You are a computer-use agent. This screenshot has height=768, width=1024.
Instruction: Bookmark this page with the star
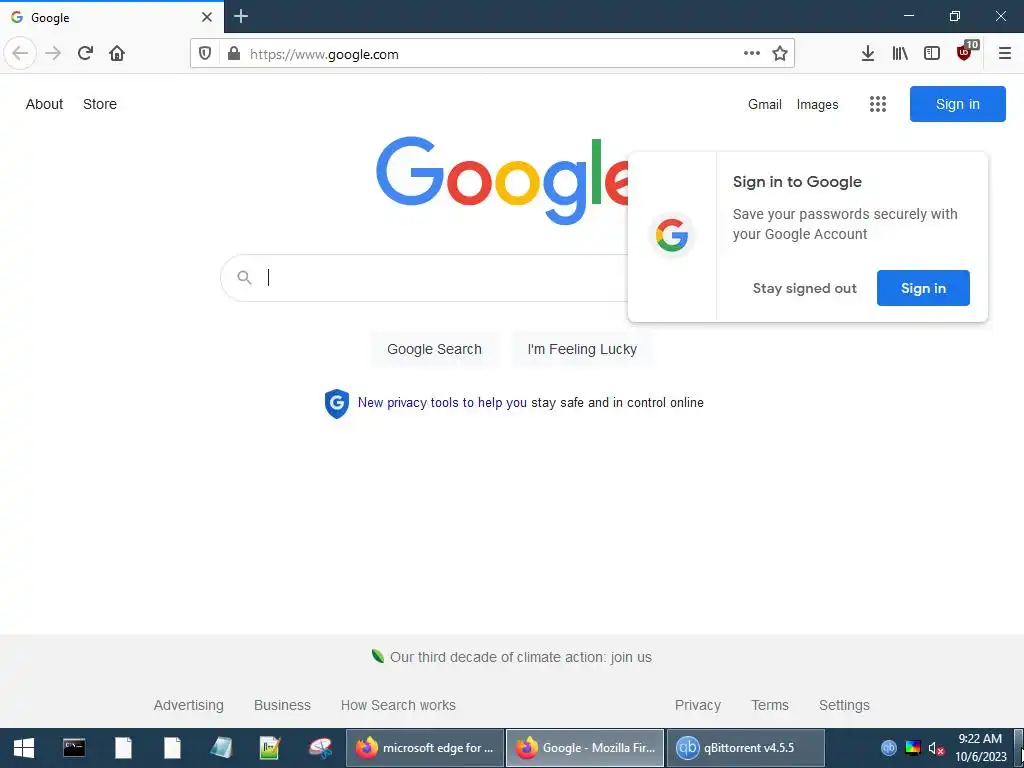point(780,54)
